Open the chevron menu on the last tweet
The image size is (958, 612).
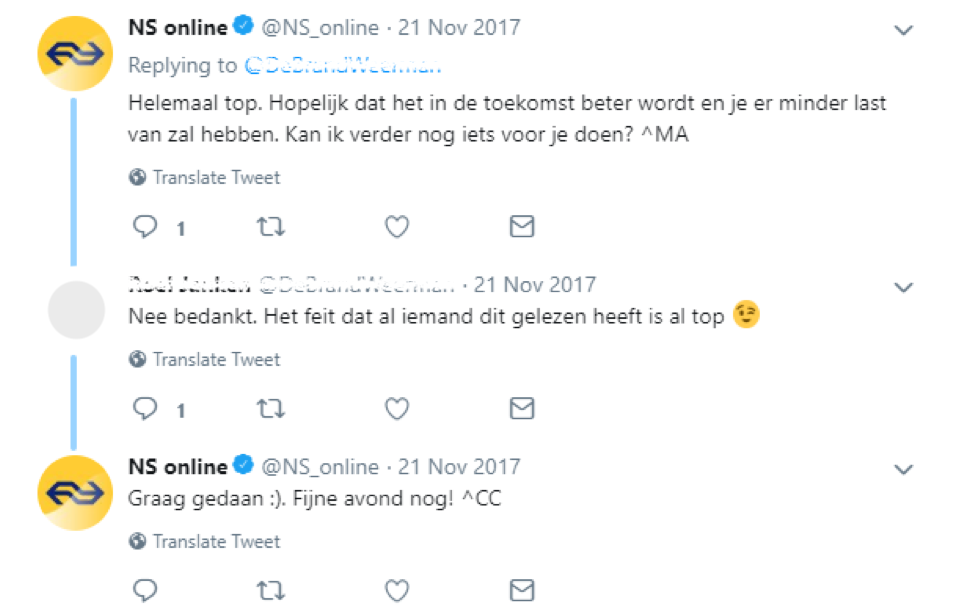tap(903, 469)
